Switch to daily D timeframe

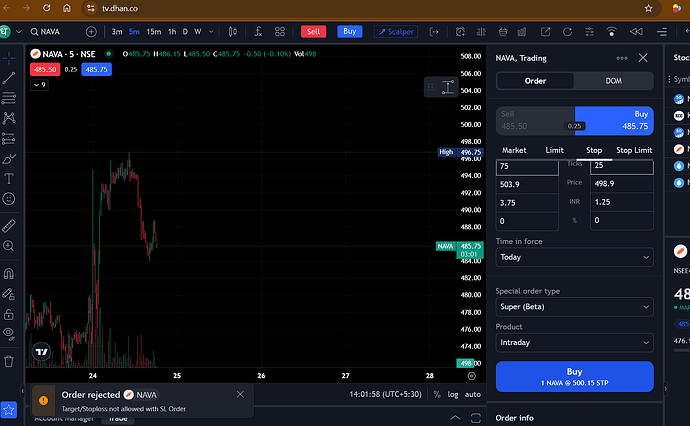click(x=185, y=32)
